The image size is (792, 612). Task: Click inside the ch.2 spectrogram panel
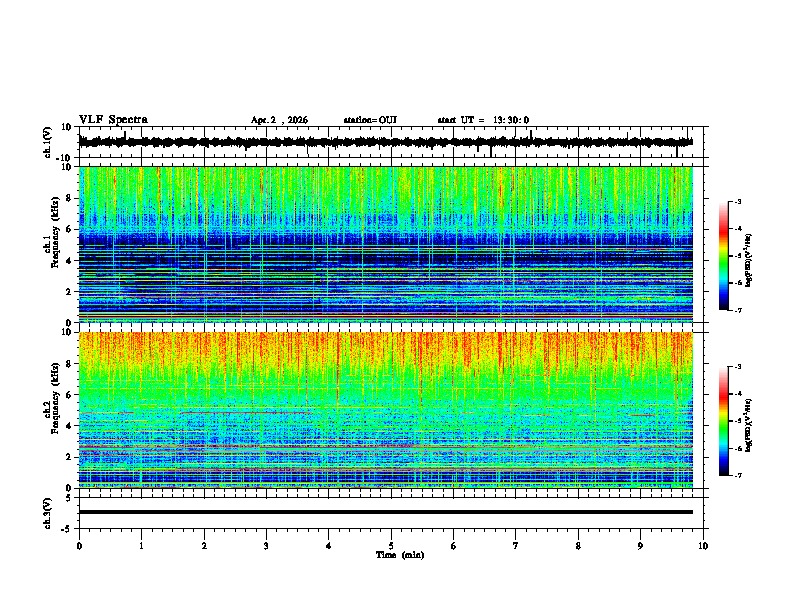coord(386,410)
